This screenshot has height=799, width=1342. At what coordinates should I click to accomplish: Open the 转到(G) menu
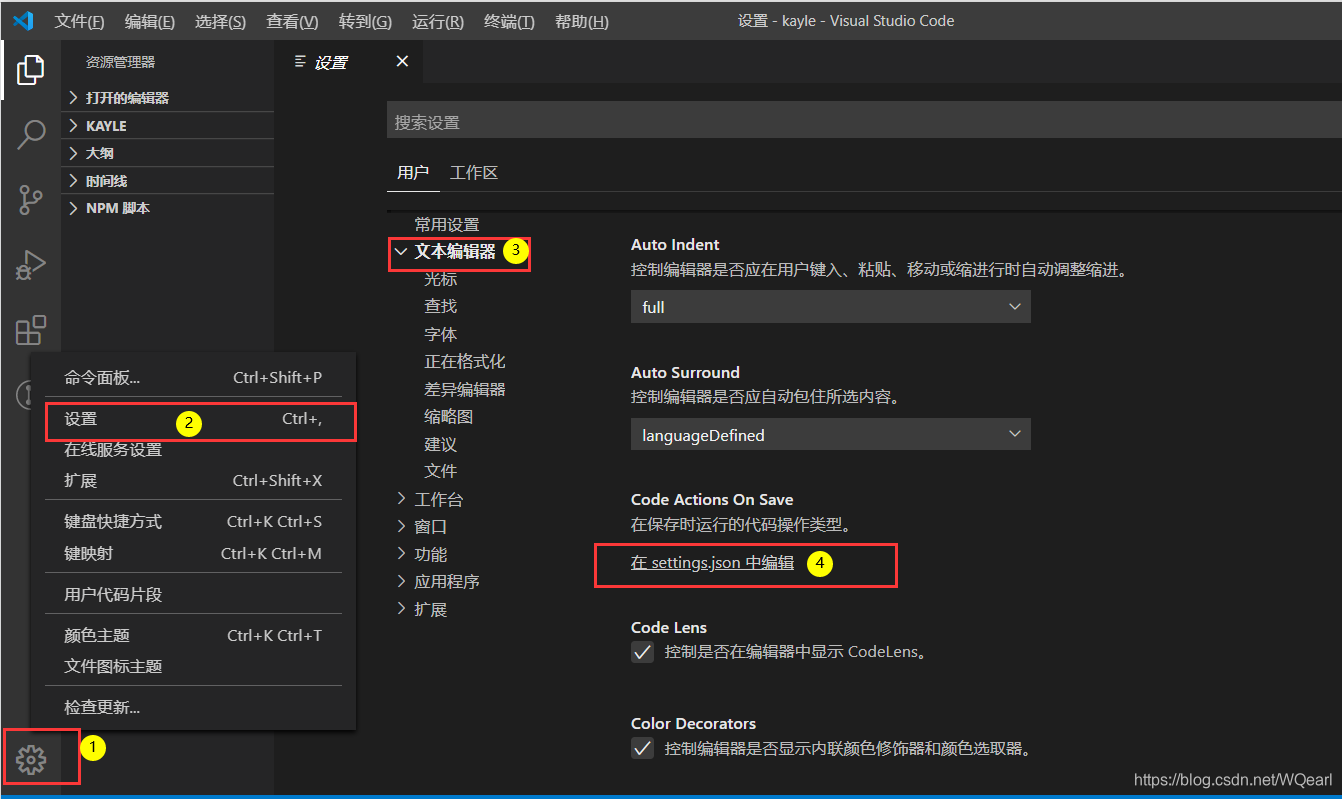365,22
